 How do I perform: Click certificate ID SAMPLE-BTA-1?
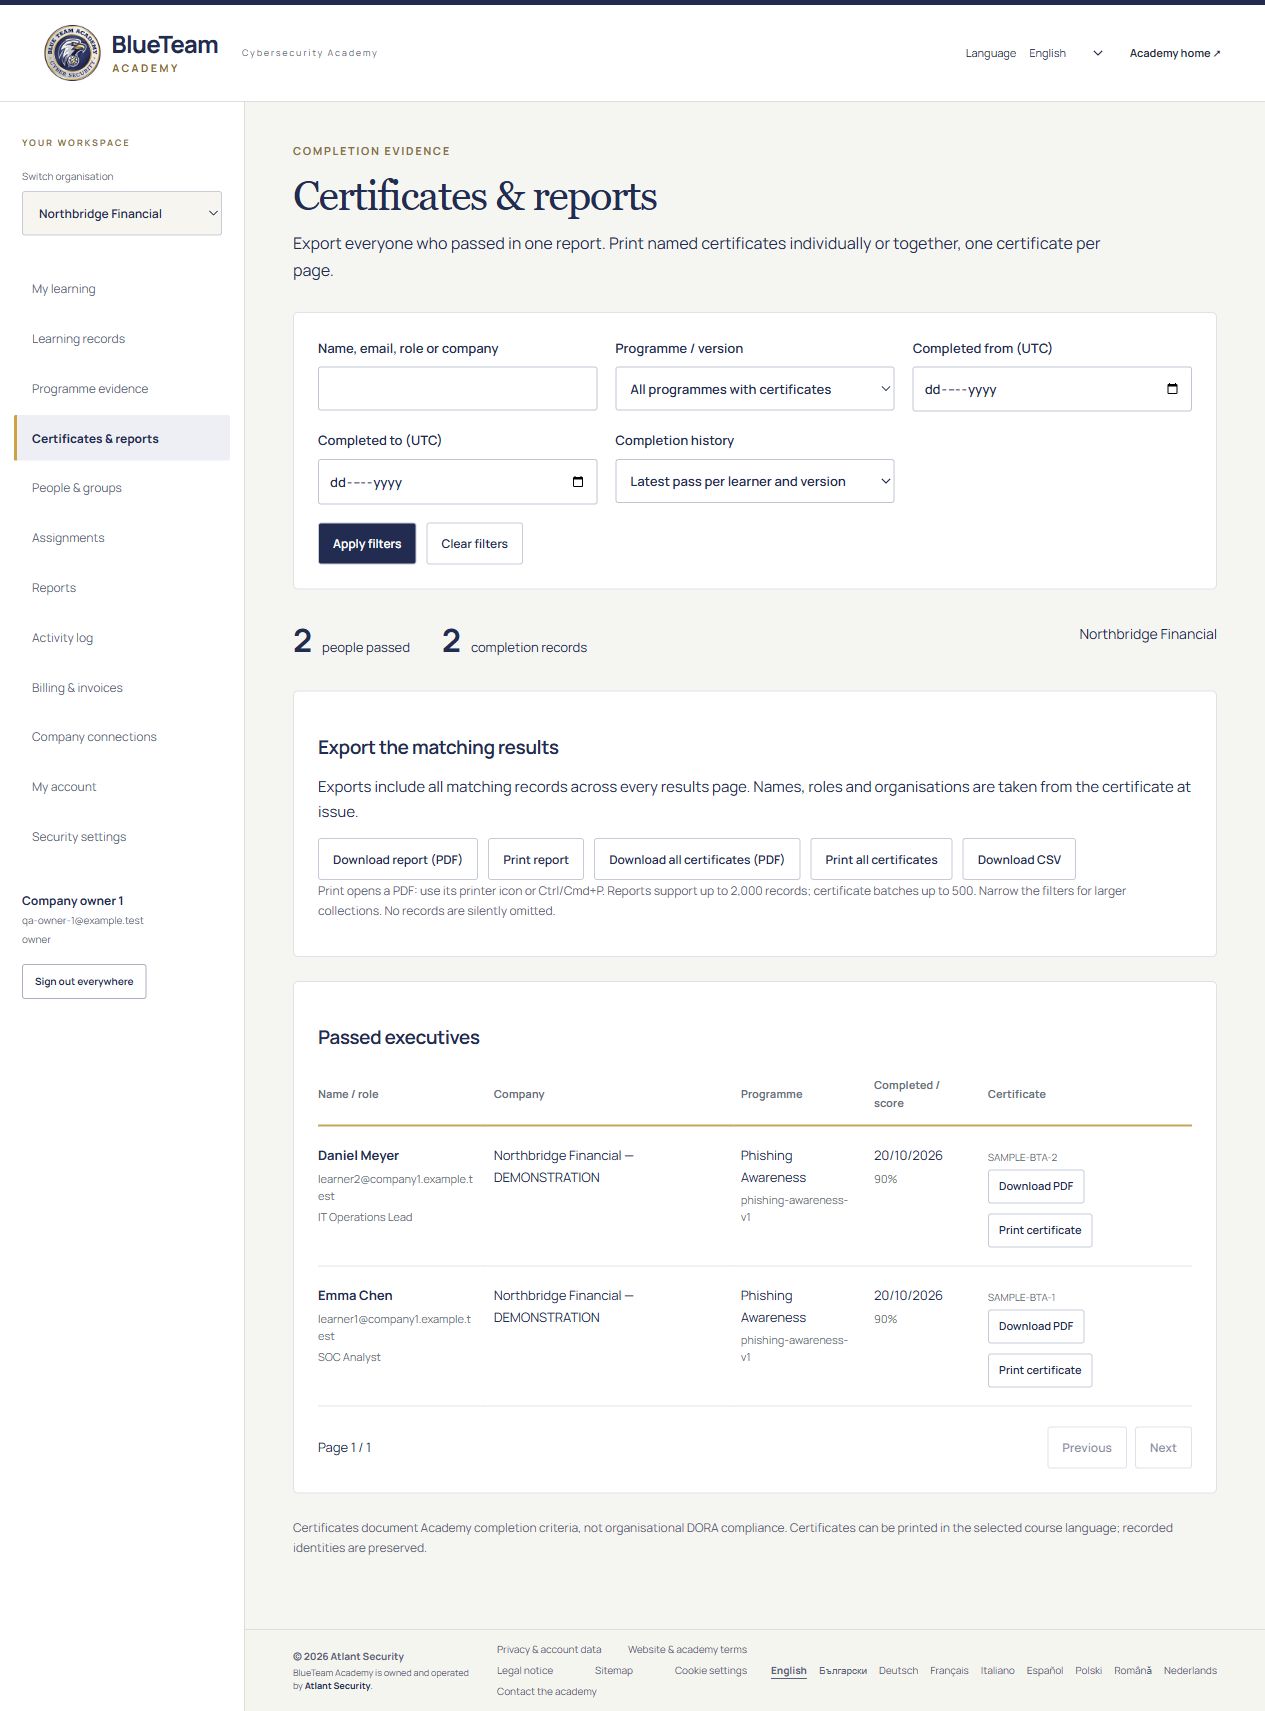1021,1297
